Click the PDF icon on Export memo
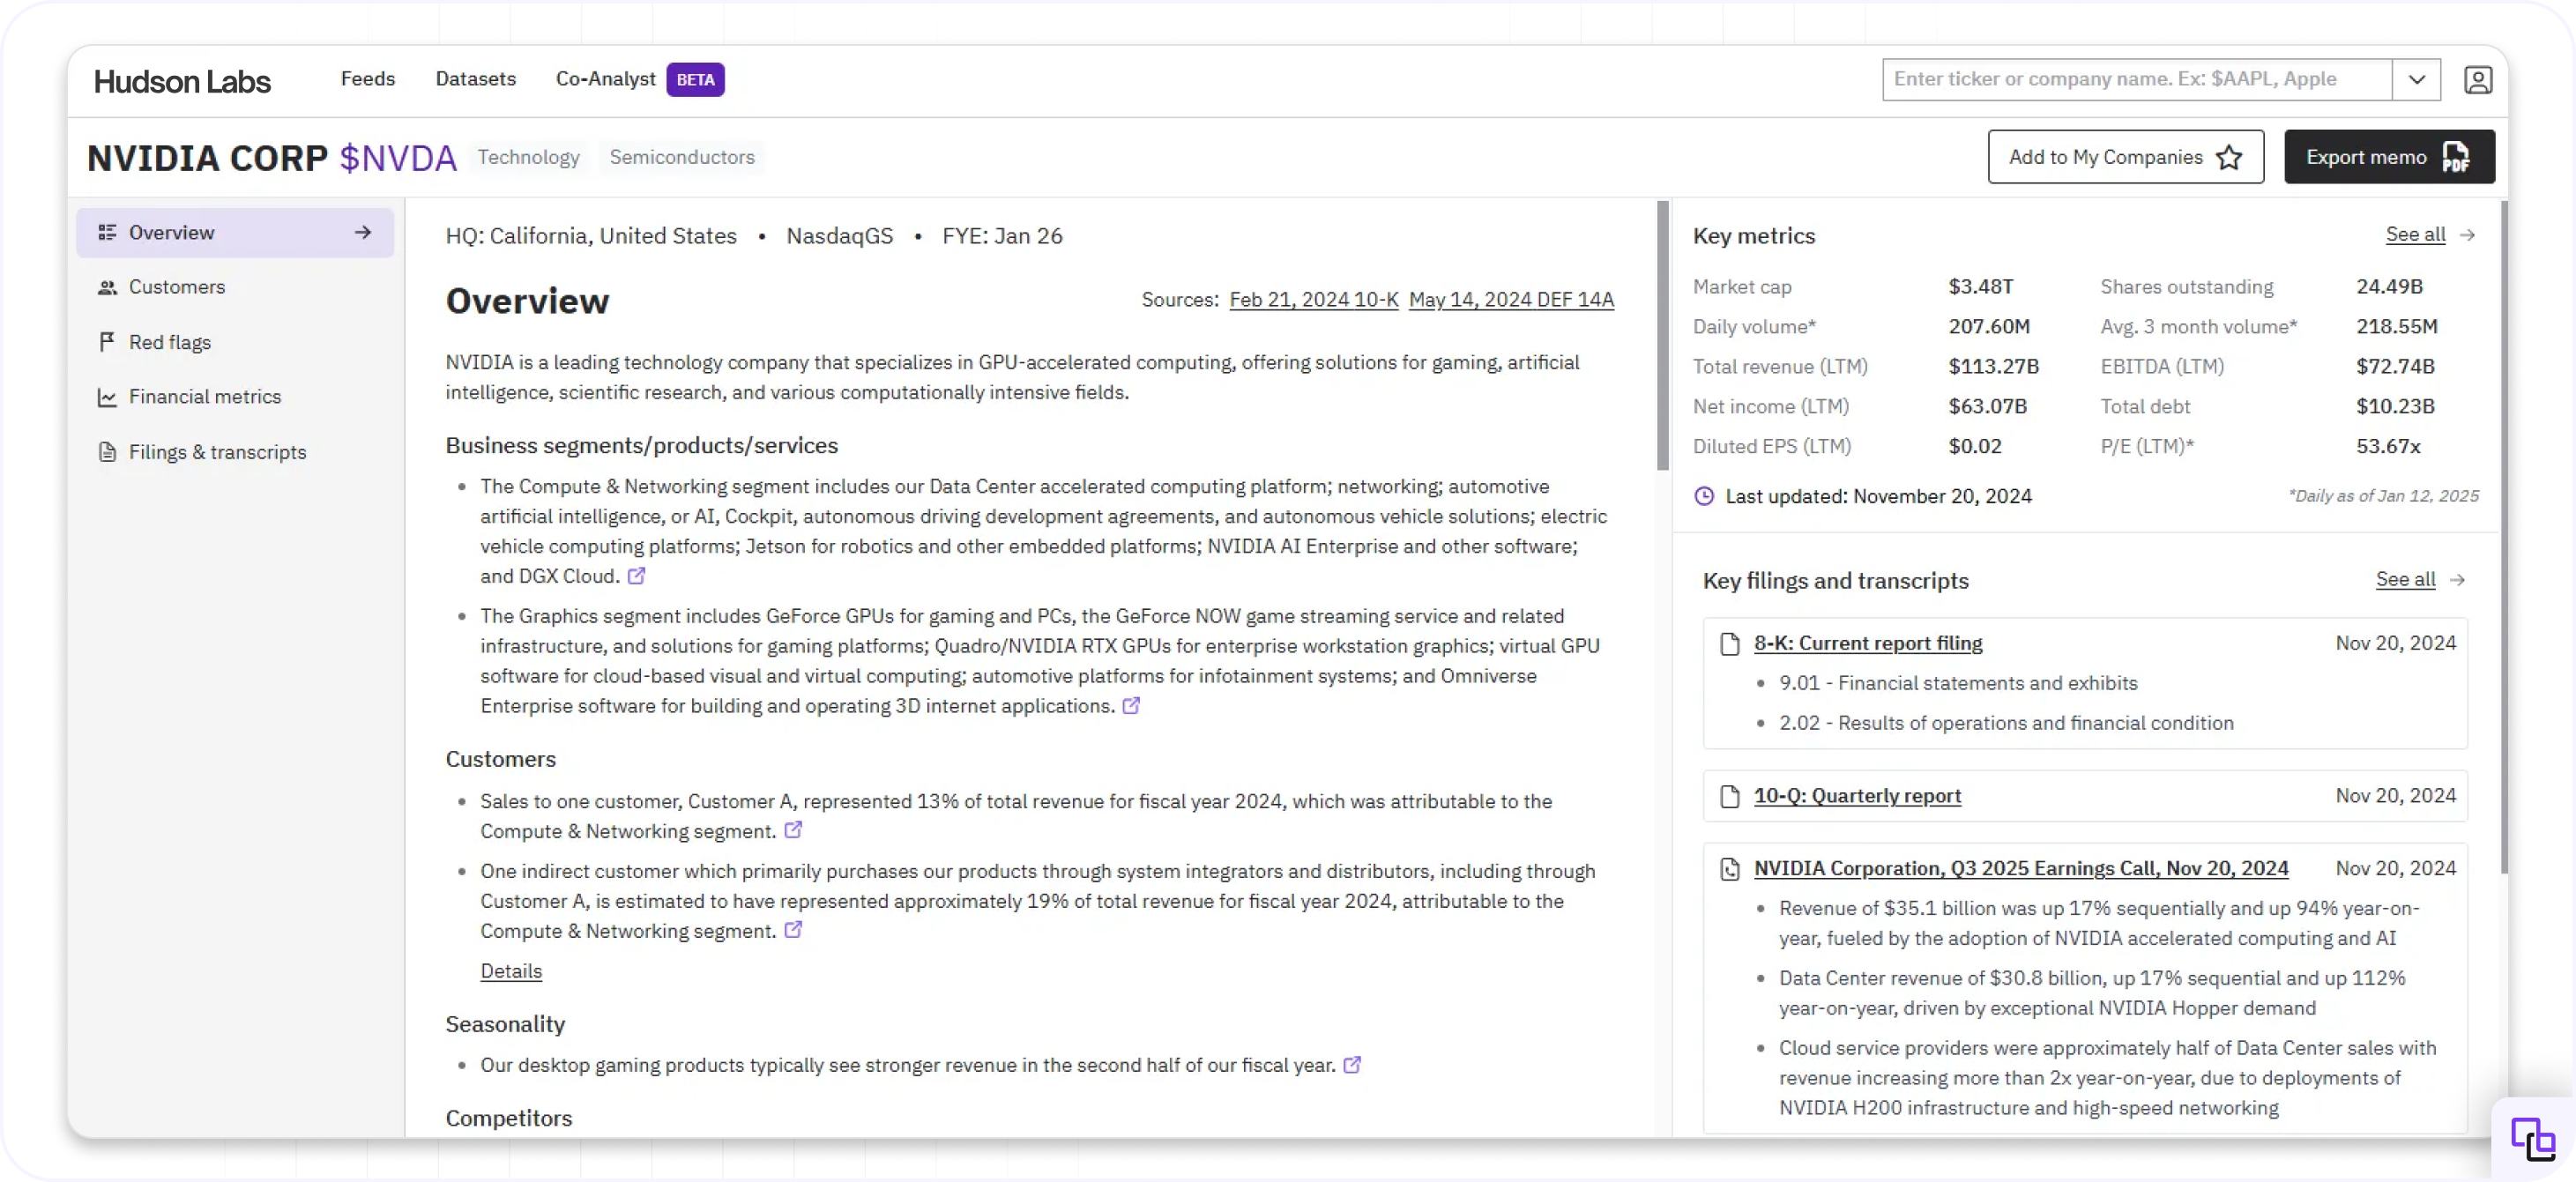Viewport: 2576px width, 1182px height. click(x=2455, y=157)
